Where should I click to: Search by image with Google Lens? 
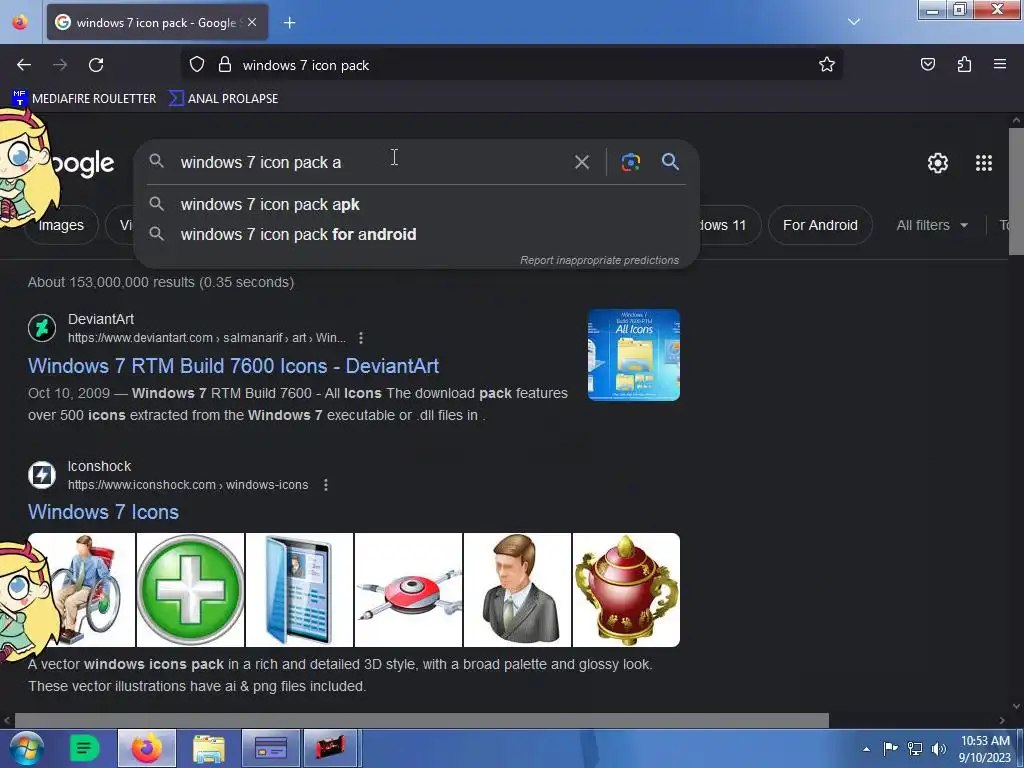click(630, 162)
